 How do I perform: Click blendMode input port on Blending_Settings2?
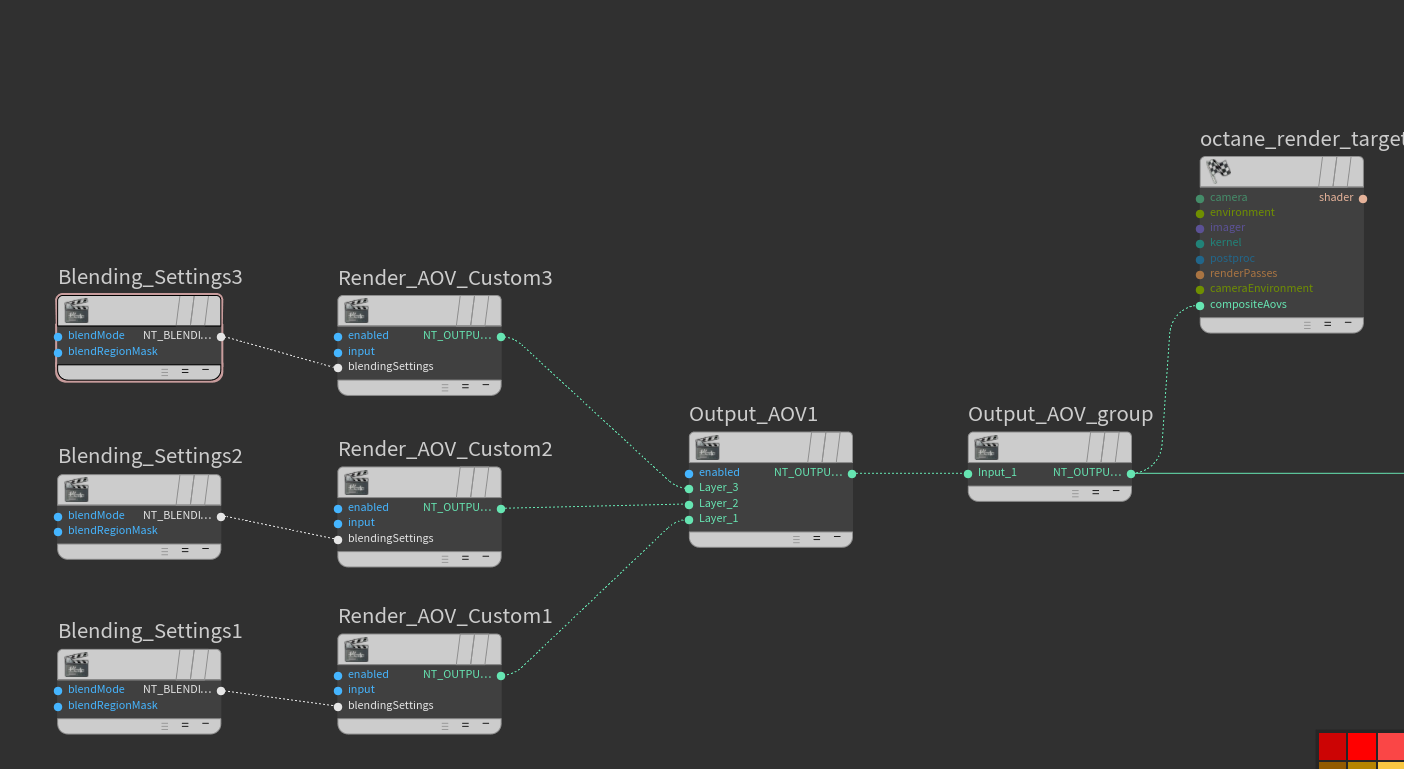coord(58,517)
